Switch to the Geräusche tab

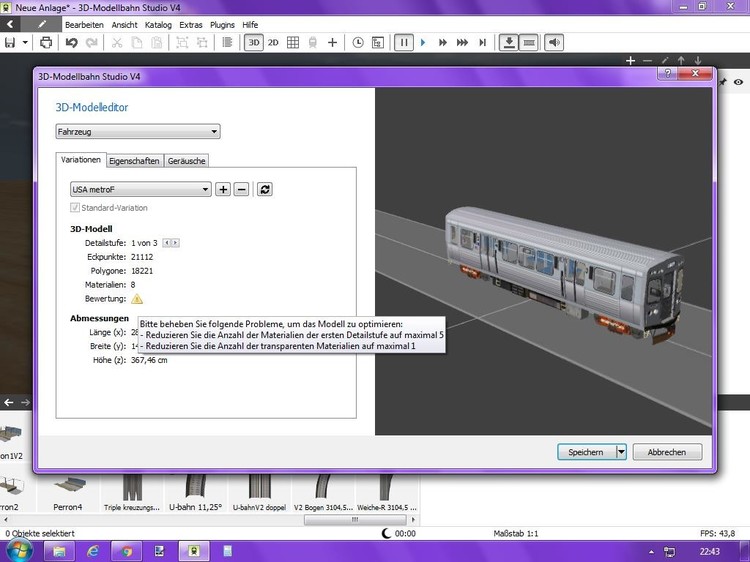tap(187, 161)
